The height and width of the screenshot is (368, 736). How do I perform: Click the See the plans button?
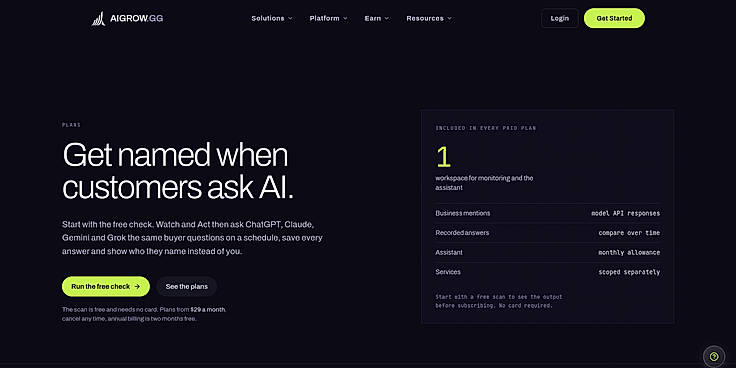click(186, 286)
